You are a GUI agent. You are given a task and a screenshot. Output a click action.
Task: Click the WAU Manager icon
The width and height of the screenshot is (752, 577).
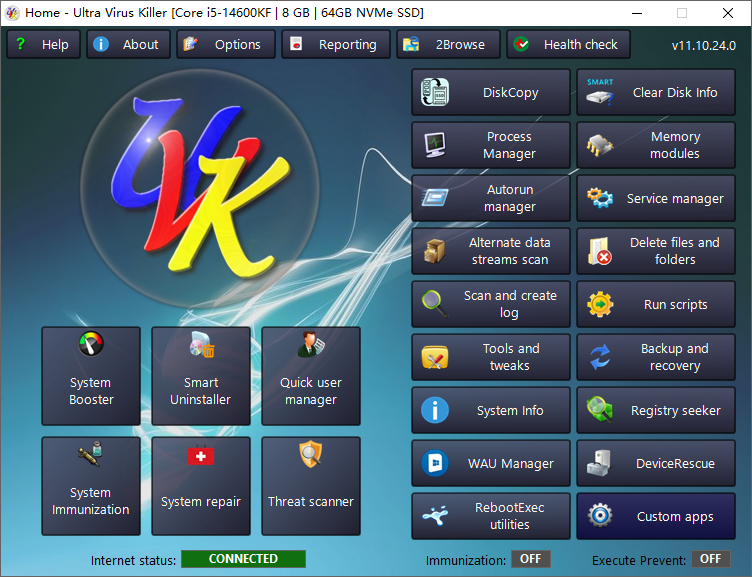point(435,463)
